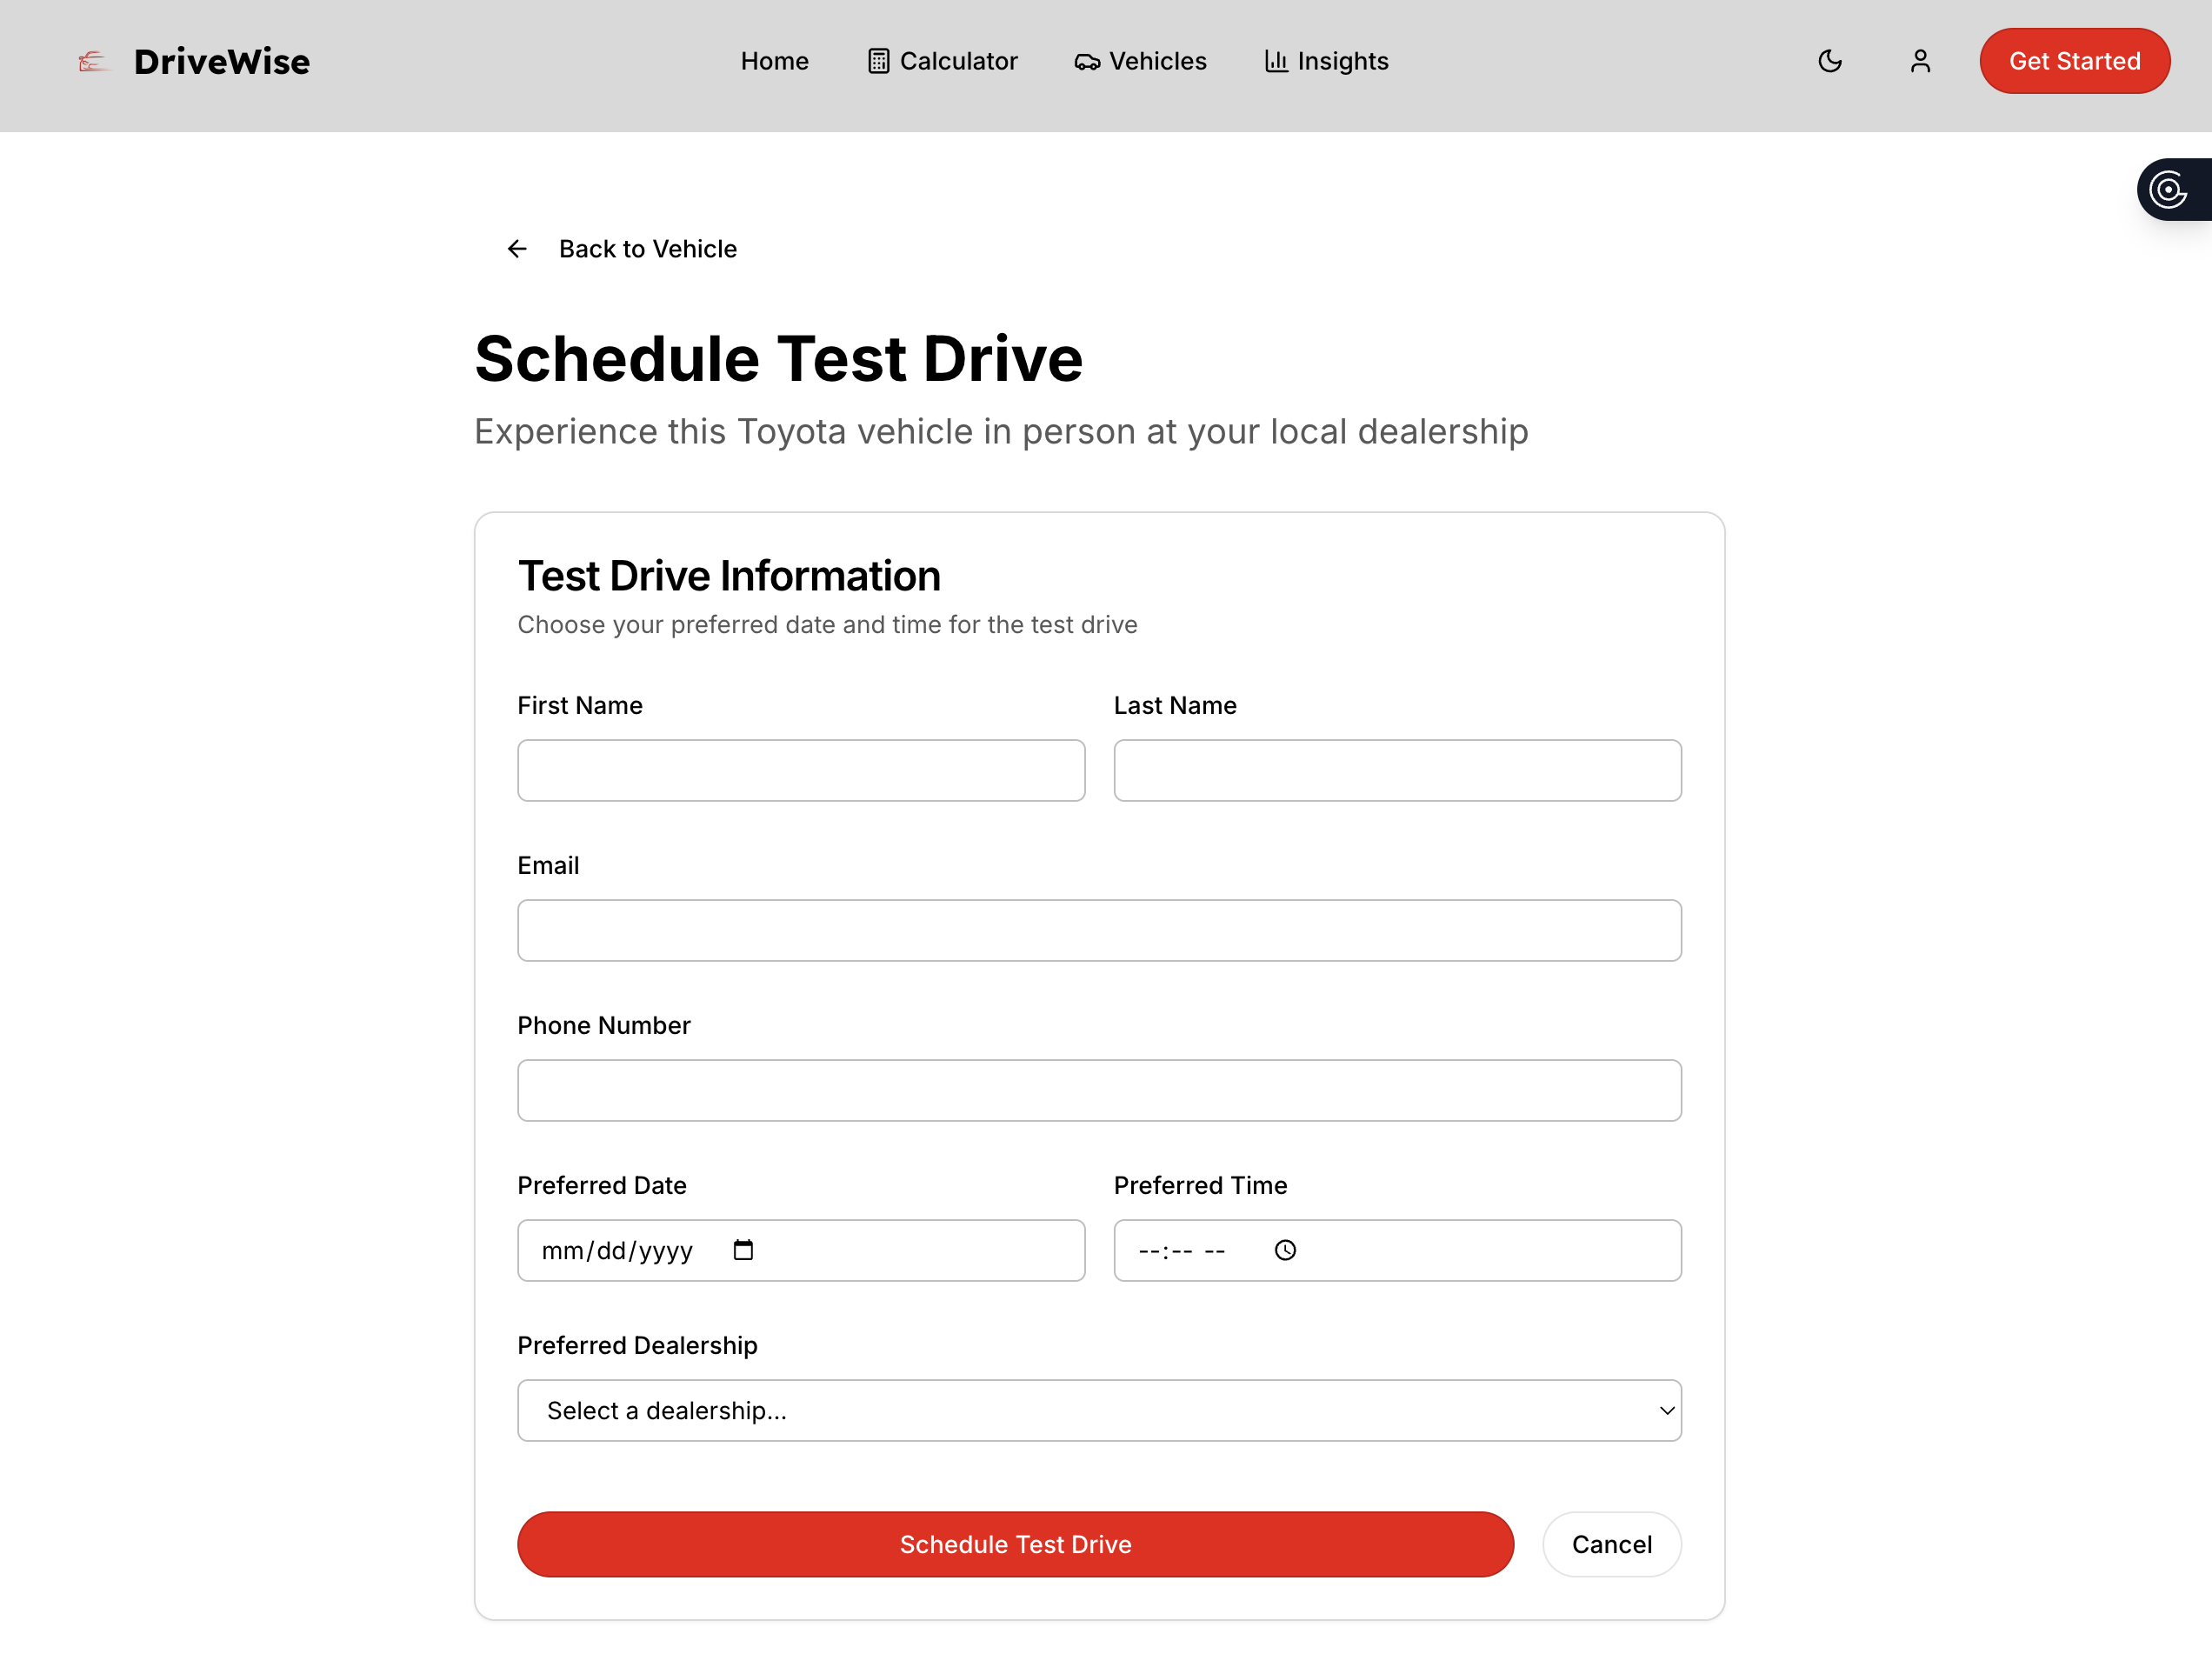Screen dimensions: 2212x1654
Task: Click the dealership dropdown chevron arrow
Action: [x=1666, y=1410]
